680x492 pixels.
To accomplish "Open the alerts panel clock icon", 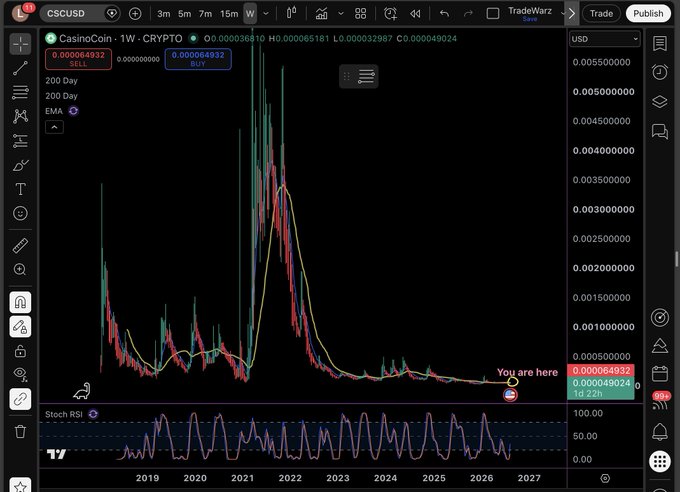I will click(x=660, y=72).
